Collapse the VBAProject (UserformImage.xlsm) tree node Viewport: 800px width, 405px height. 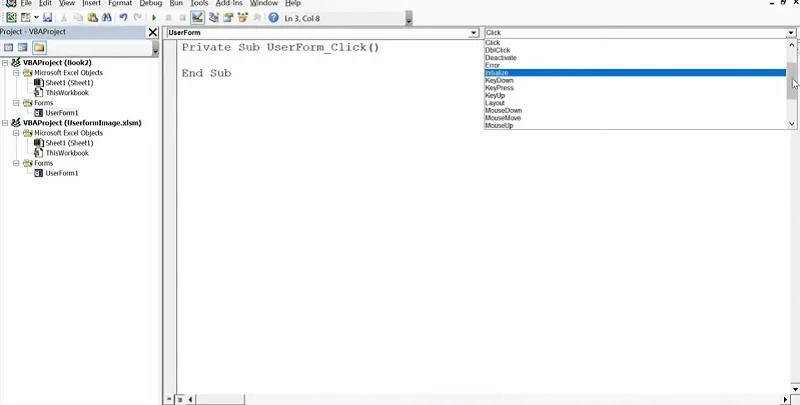[x=5, y=123]
